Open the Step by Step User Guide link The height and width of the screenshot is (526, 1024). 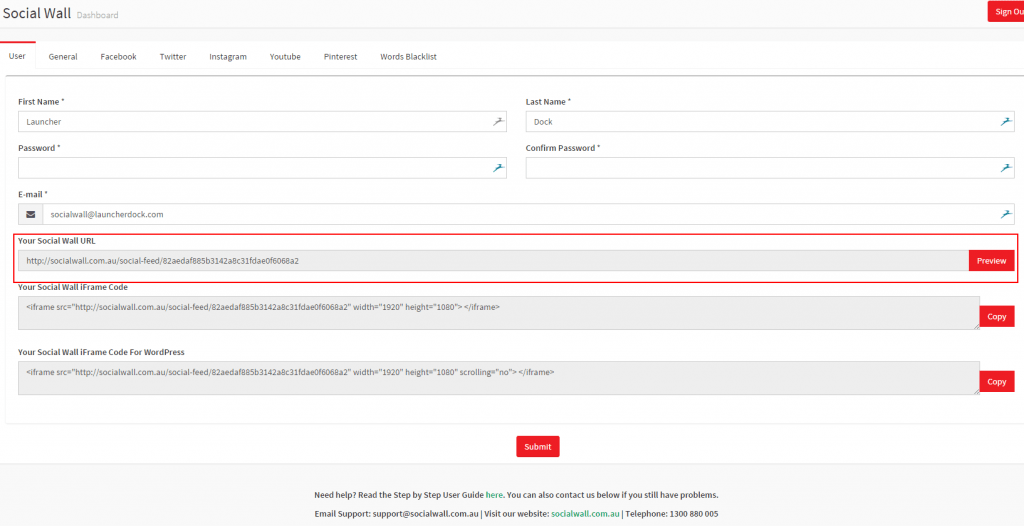point(494,495)
